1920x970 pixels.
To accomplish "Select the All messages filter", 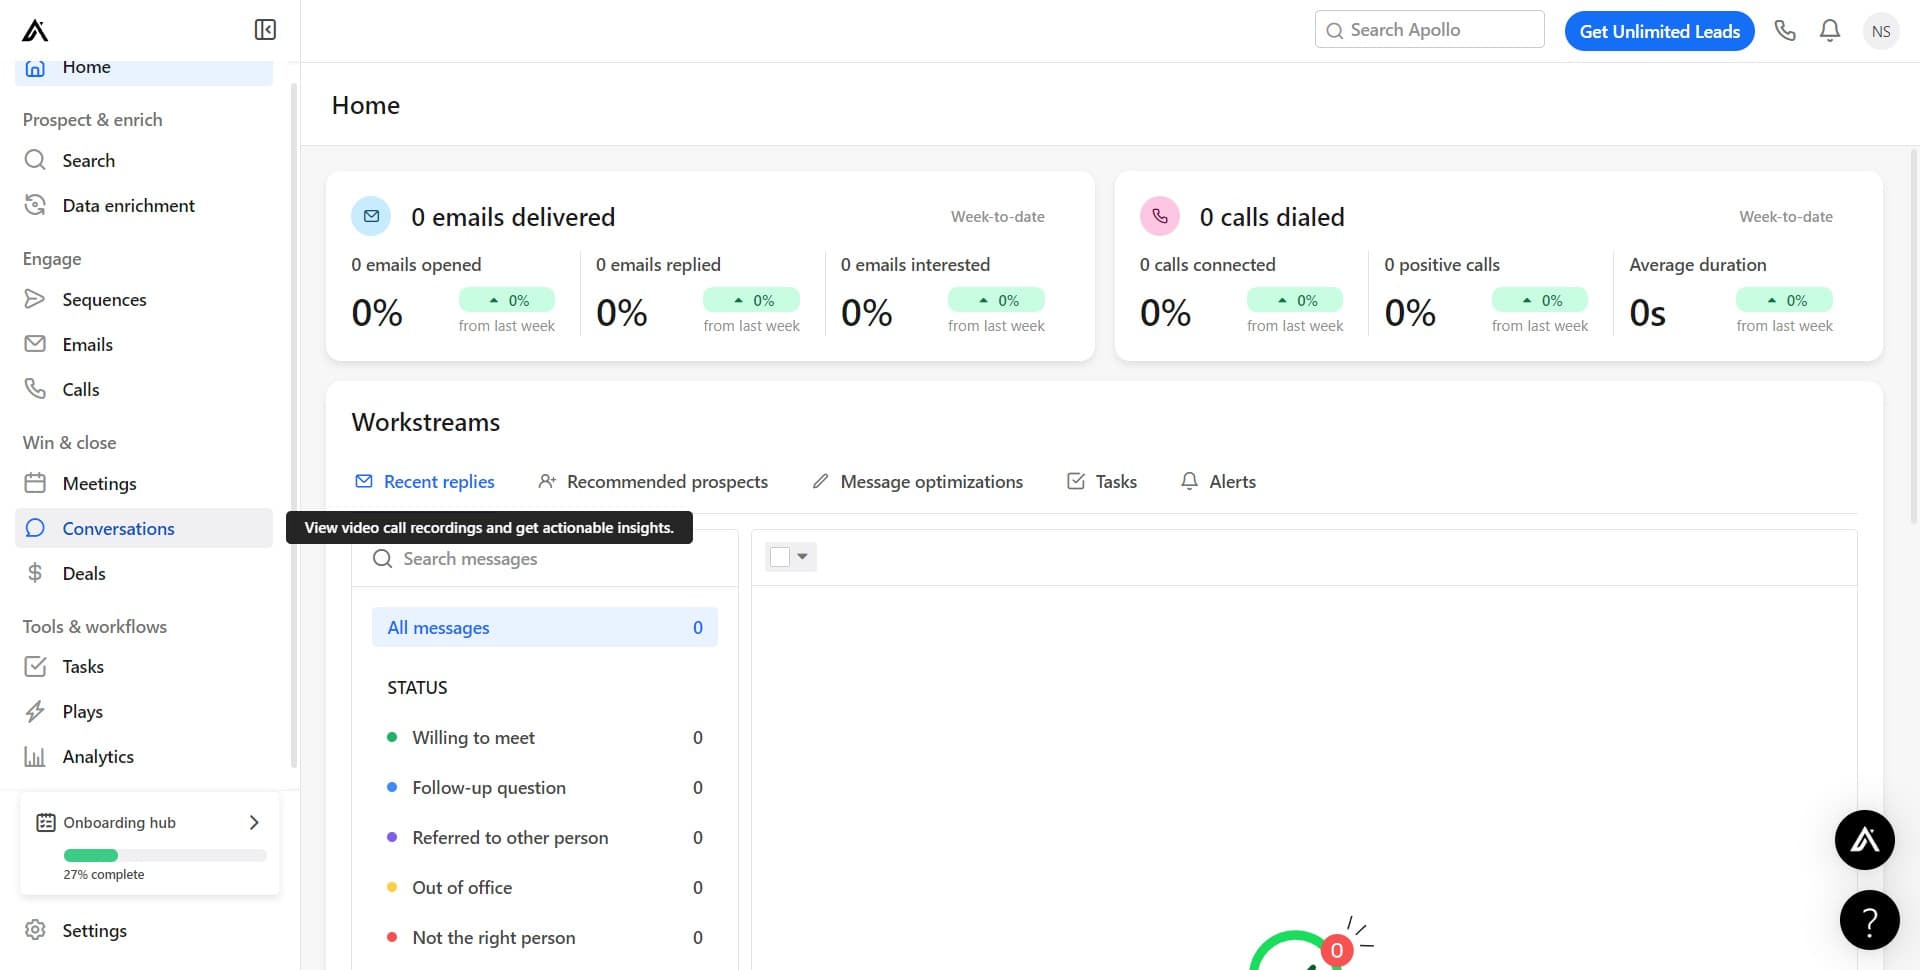I will [544, 628].
